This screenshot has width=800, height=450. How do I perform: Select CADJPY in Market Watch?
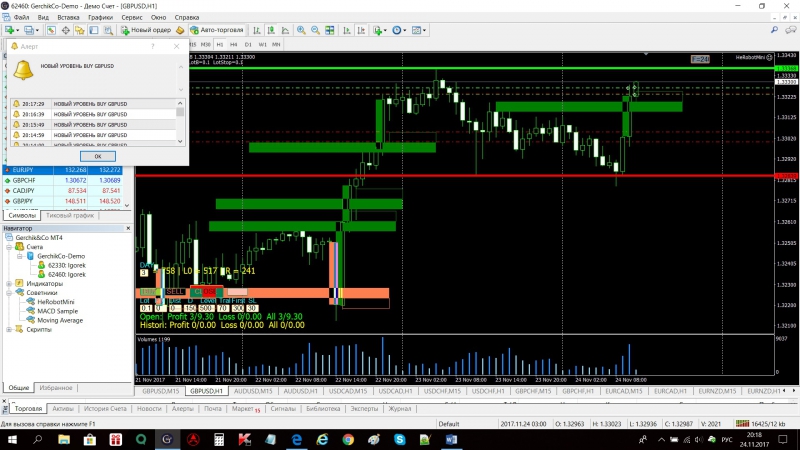click(64, 190)
